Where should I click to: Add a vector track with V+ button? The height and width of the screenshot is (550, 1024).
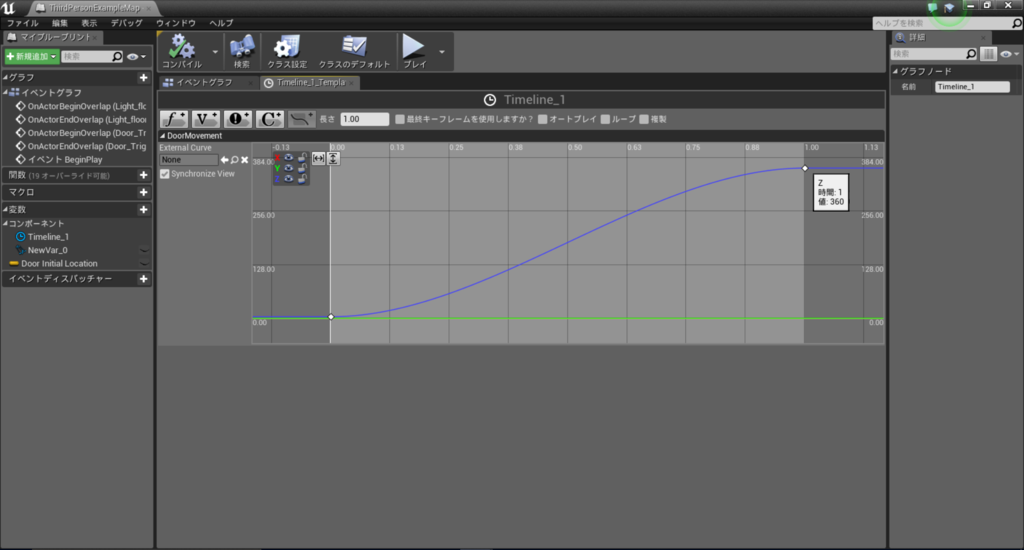click(205, 119)
